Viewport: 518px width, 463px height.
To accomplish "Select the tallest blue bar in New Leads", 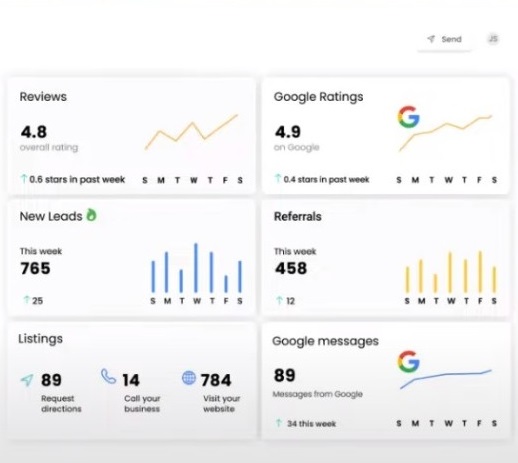I will (x=196, y=268).
